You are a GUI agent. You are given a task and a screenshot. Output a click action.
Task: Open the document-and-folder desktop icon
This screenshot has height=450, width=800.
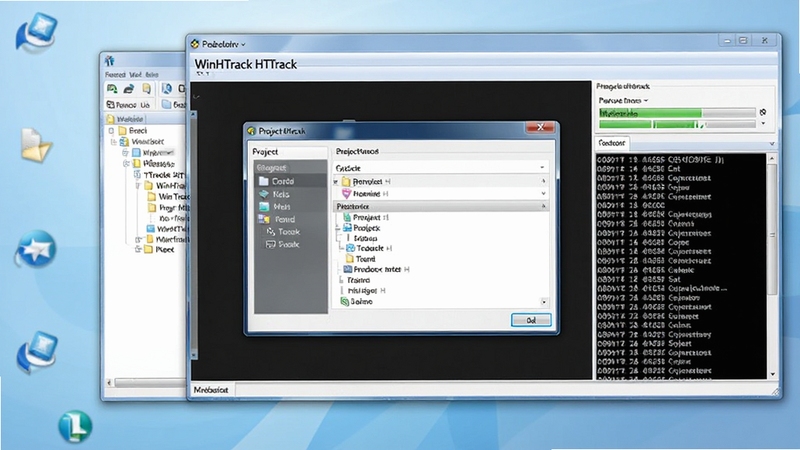(x=36, y=145)
